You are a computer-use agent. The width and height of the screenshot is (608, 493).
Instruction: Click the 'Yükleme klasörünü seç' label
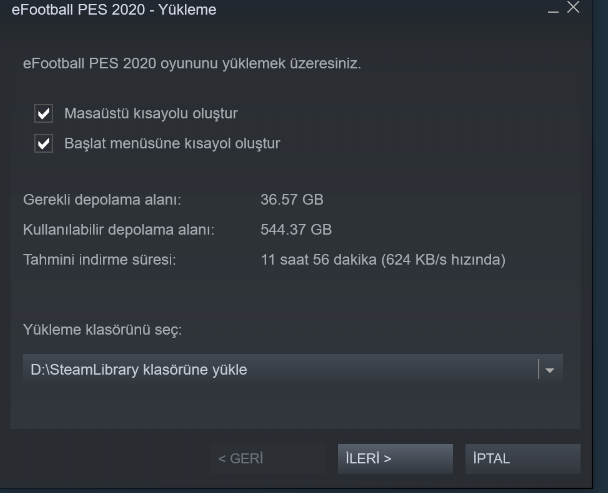[102, 330]
